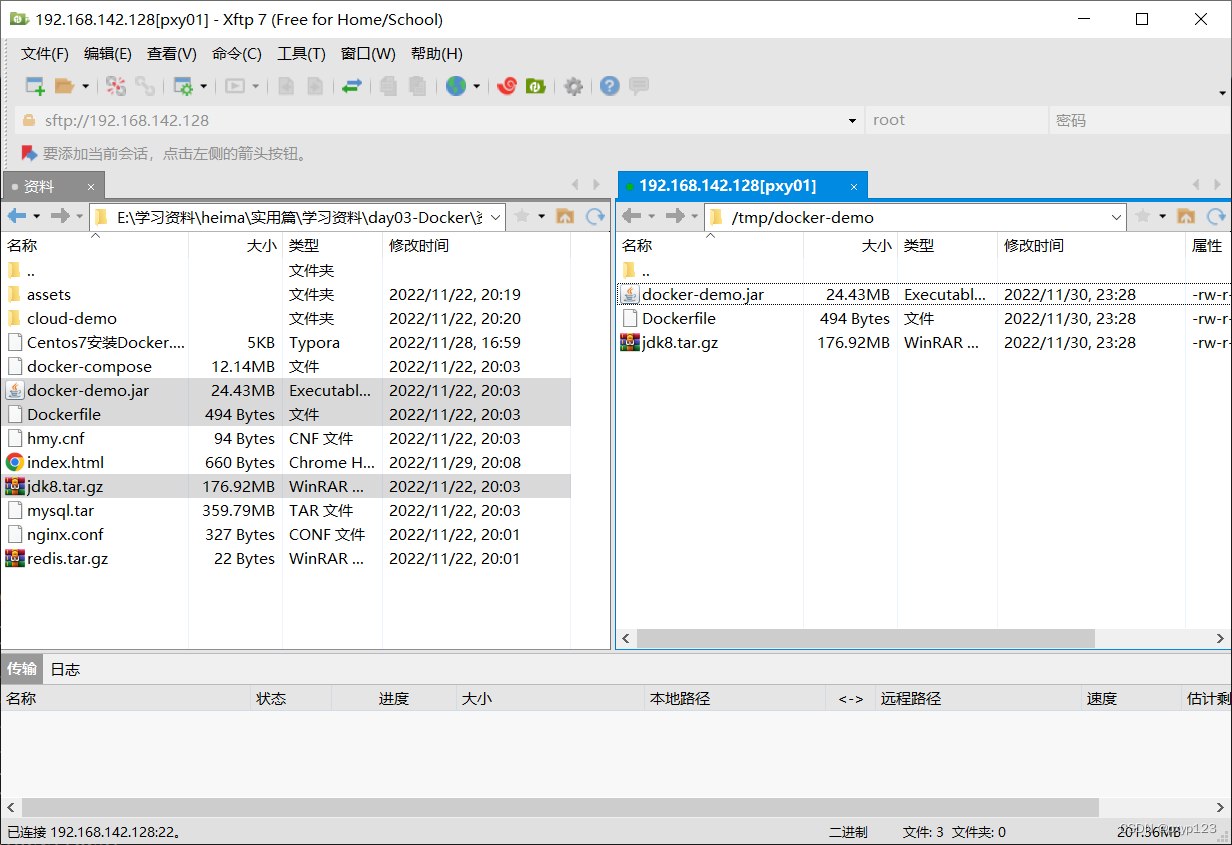The height and width of the screenshot is (845, 1232).
Task: Switch to the 日志 log tab
Action: pyautogui.click(x=65, y=669)
